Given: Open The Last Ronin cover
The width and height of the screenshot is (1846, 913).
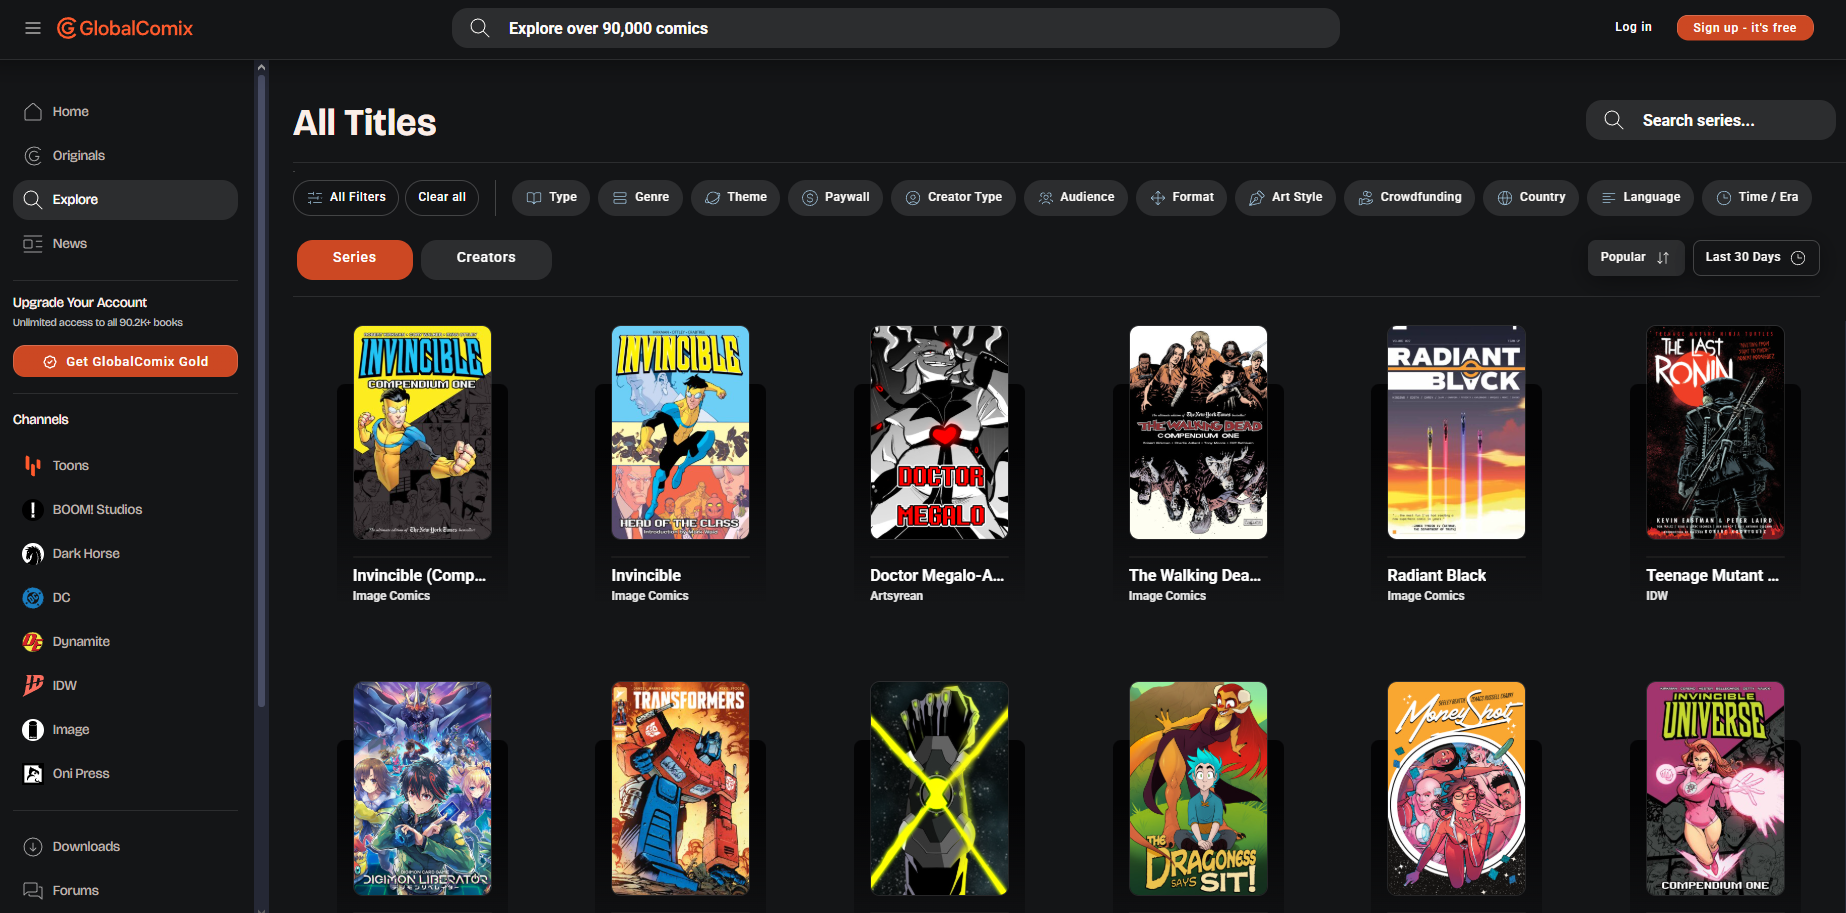Looking at the screenshot, I should coord(1715,433).
